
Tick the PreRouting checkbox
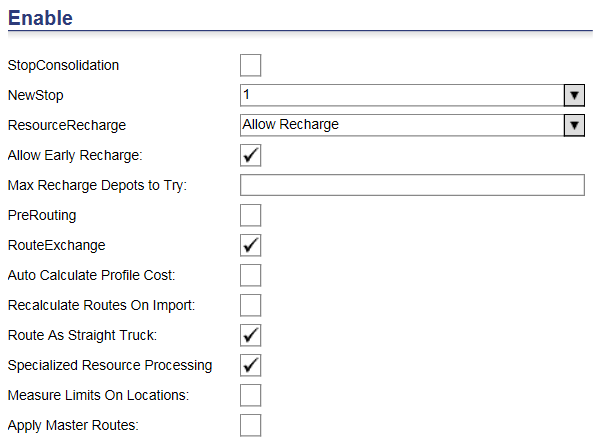251,216
